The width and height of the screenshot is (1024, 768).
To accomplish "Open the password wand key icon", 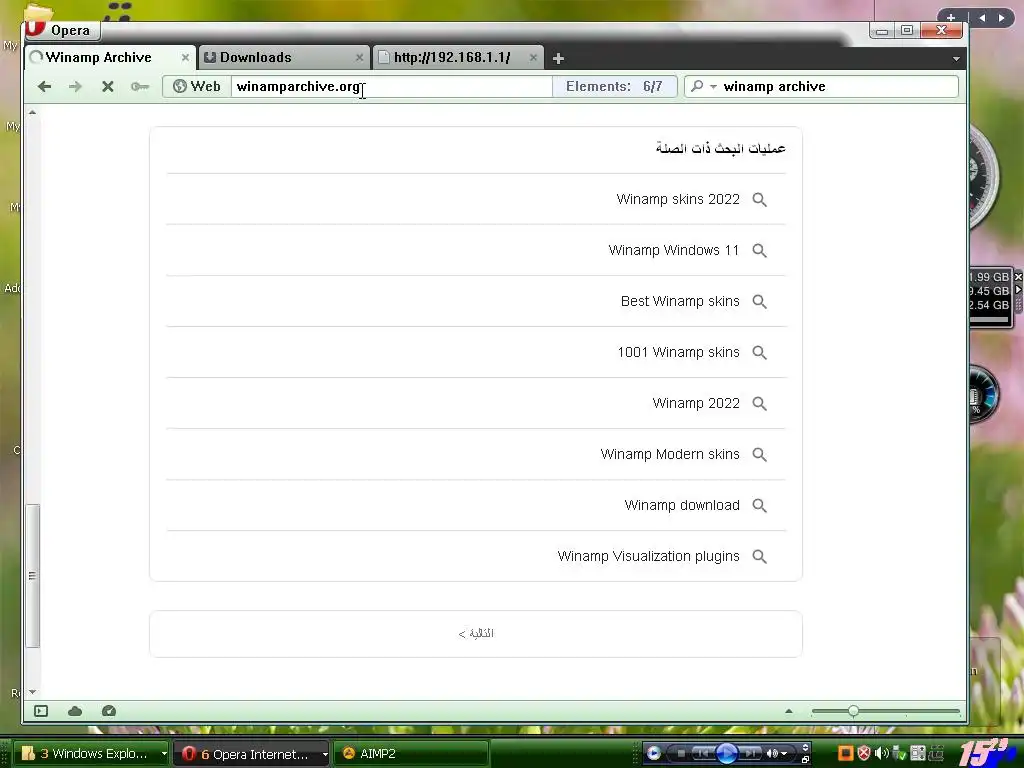I will click(140, 86).
